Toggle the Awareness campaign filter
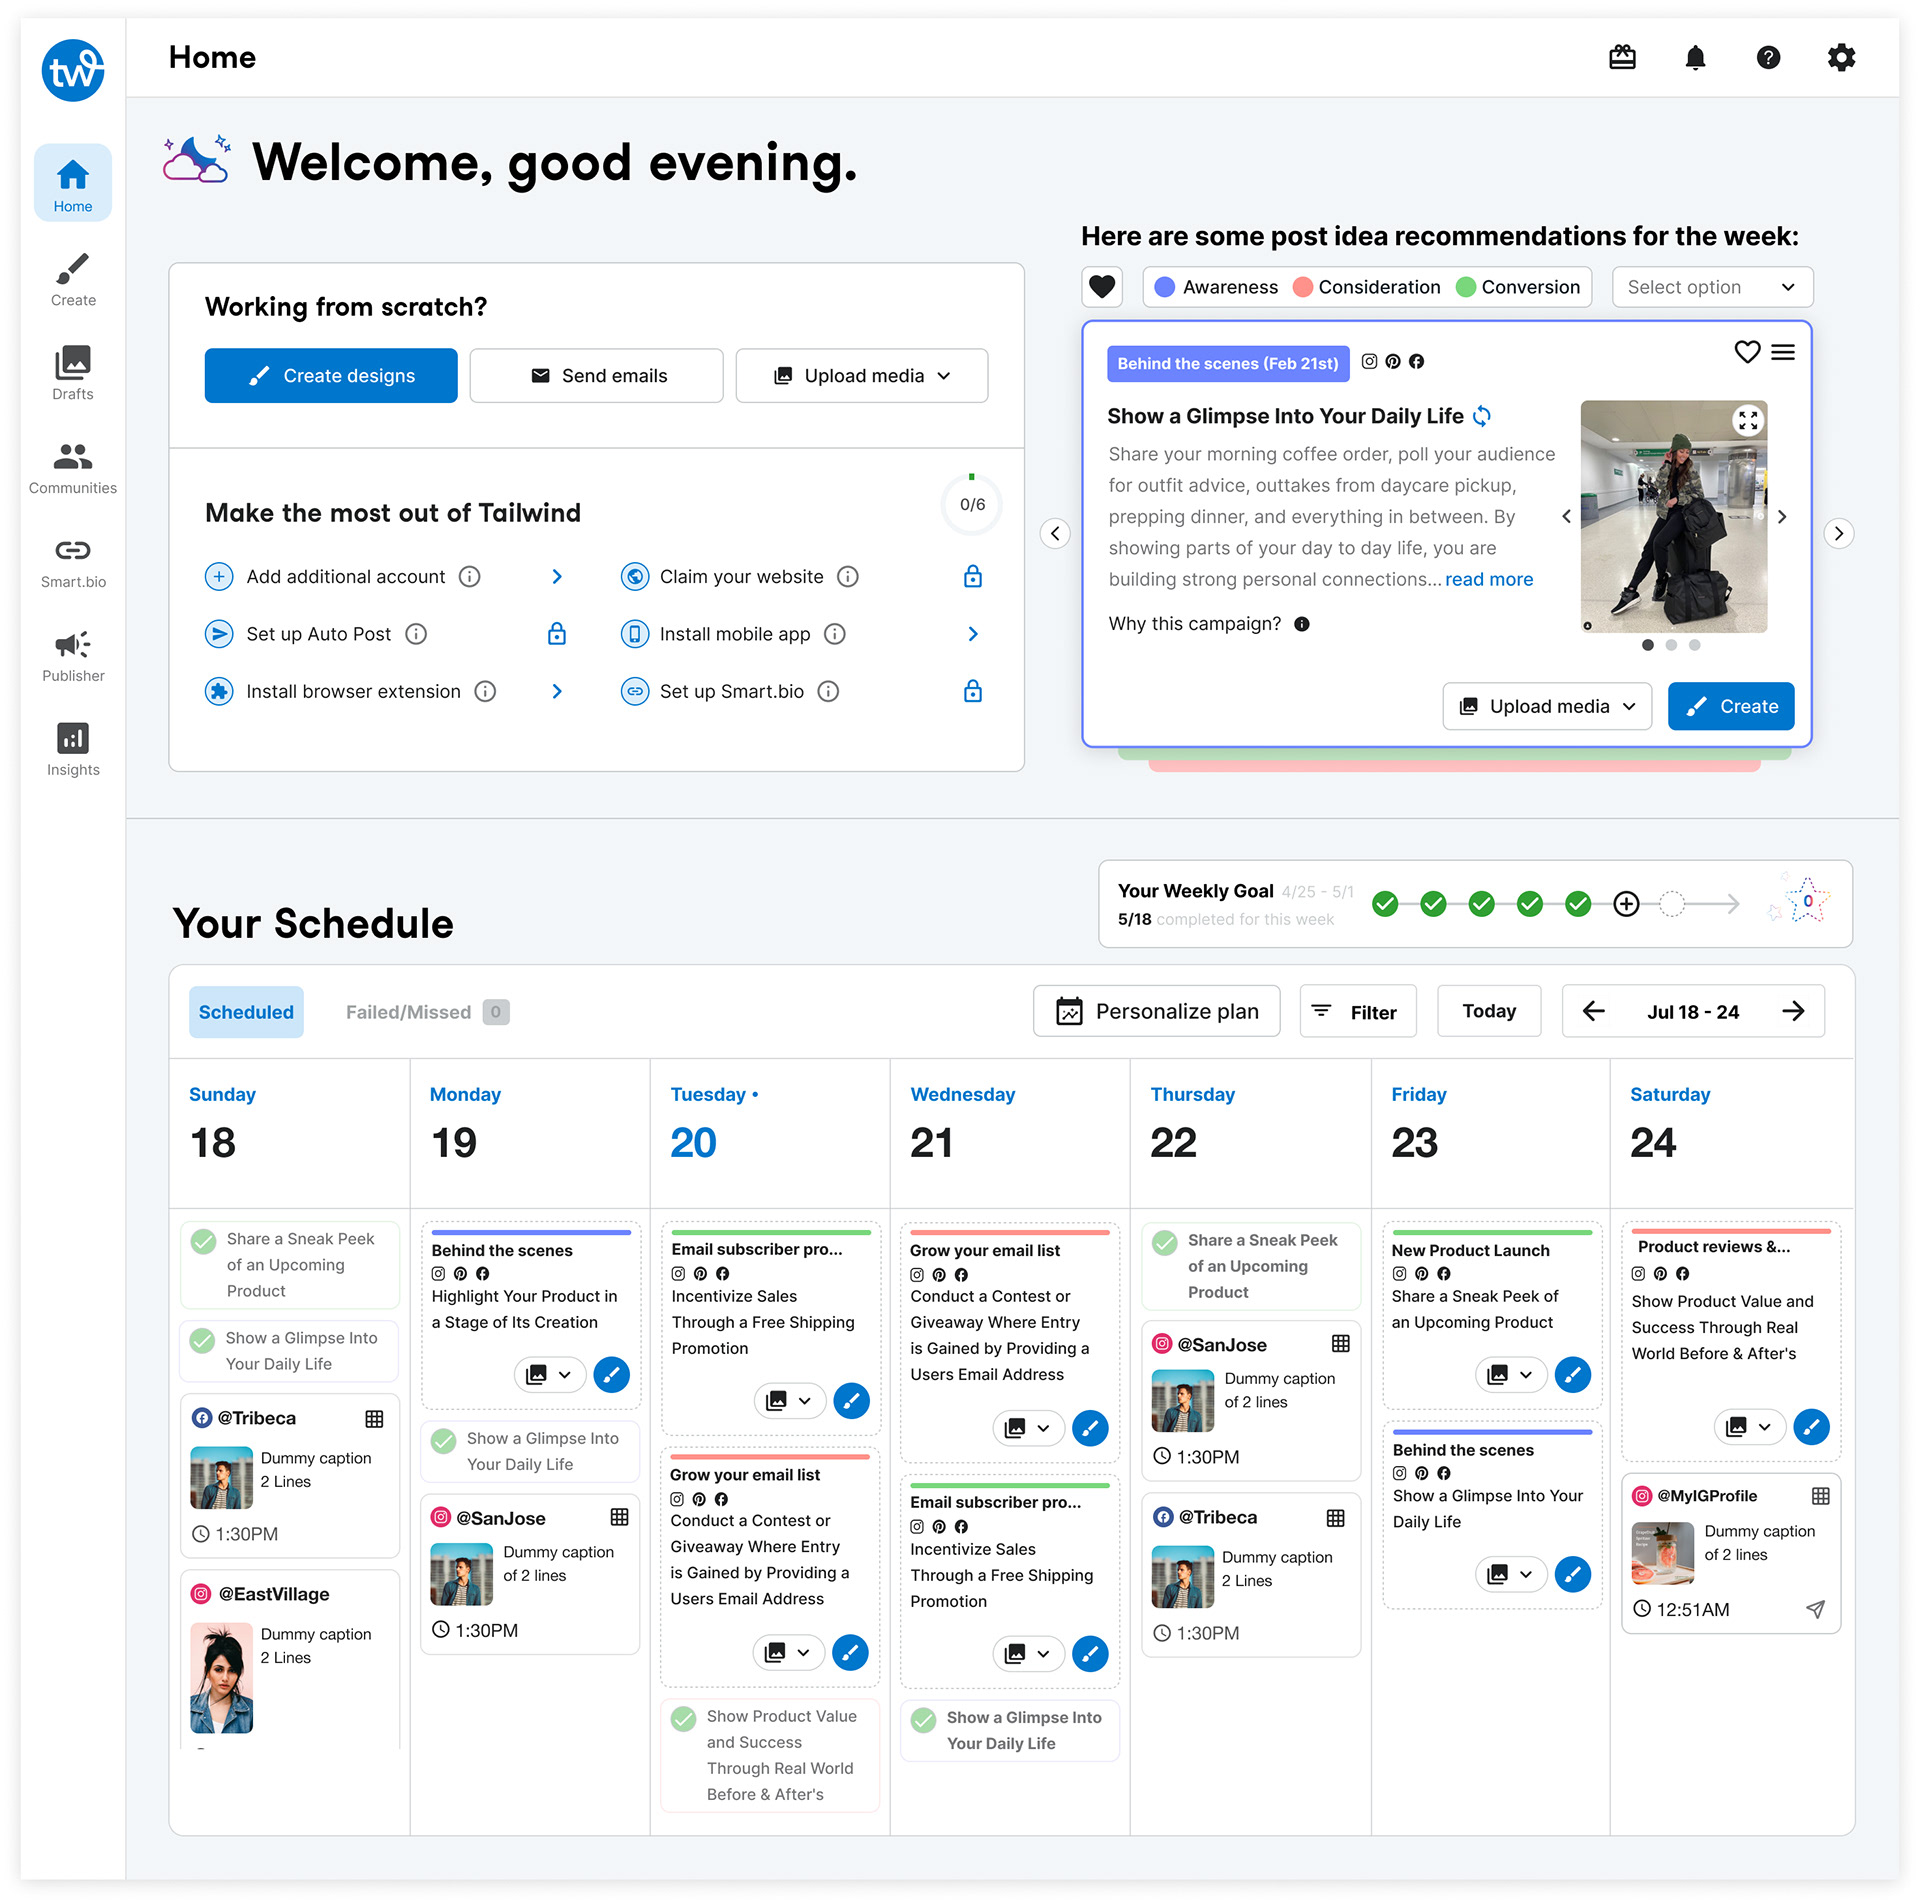The image size is (1920, 1903). (1217, 287)
